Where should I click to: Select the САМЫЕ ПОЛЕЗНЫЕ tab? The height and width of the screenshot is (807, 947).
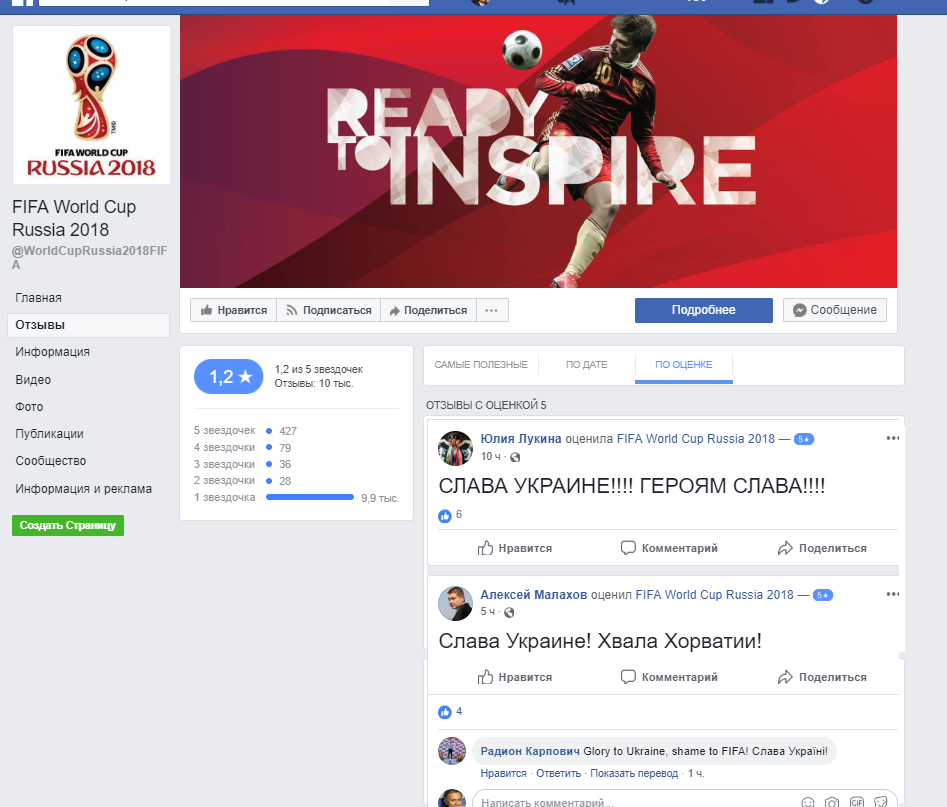click(x=481, y=365)
